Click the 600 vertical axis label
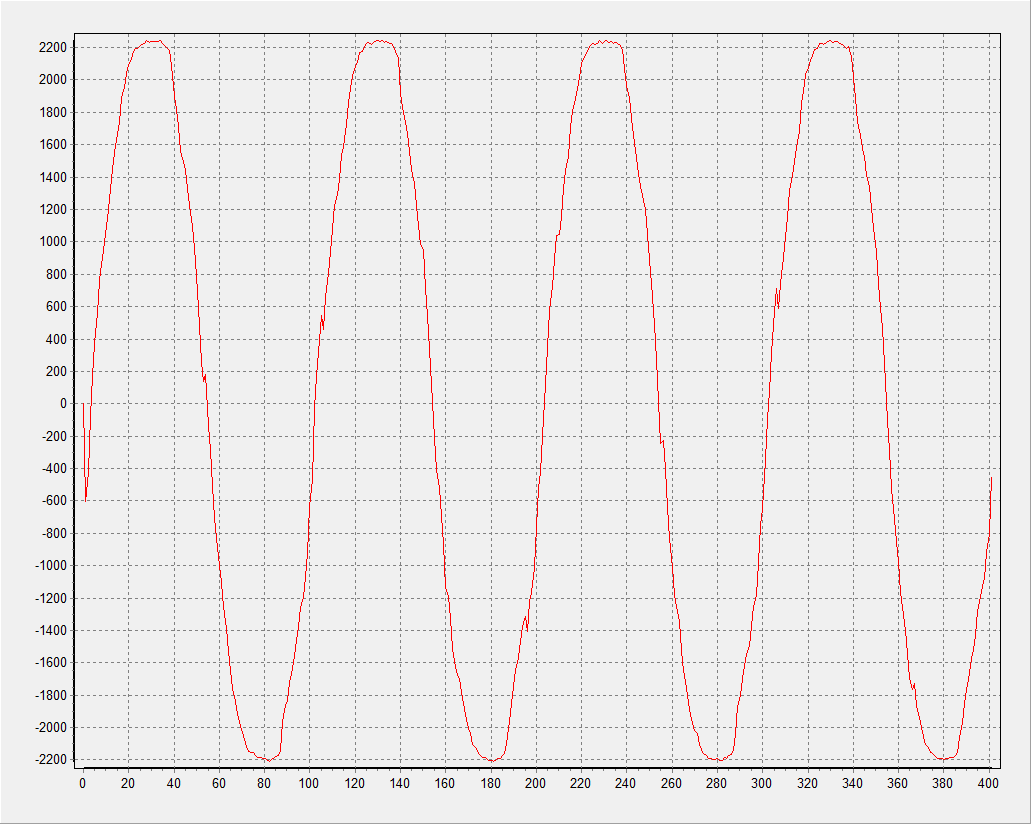The image size is (1031, 824). [x=57, y=307]
